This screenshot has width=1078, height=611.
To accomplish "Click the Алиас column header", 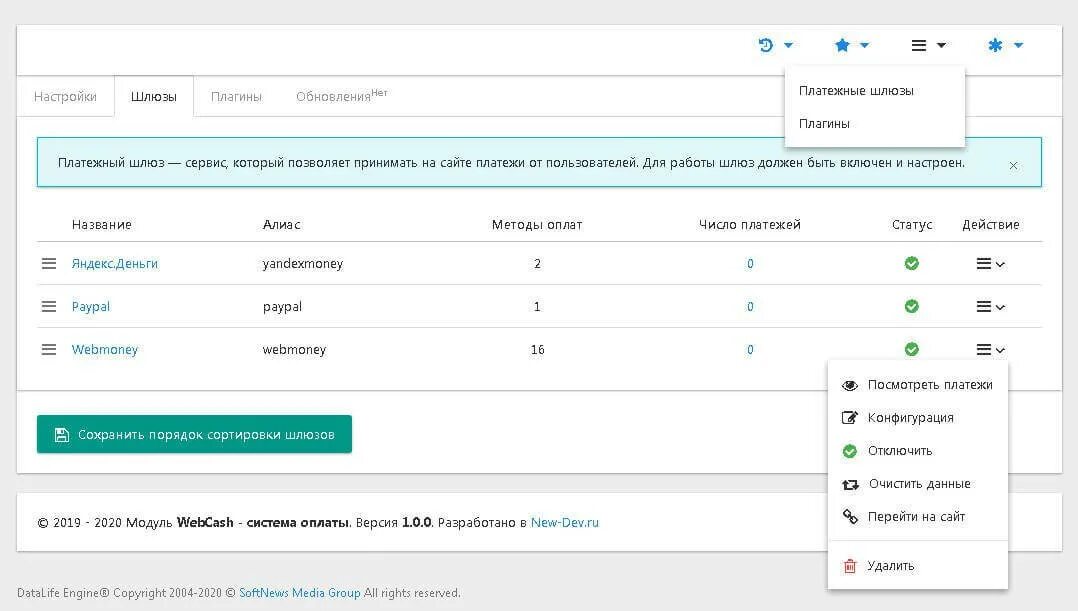I will click(x=281, y=225).
